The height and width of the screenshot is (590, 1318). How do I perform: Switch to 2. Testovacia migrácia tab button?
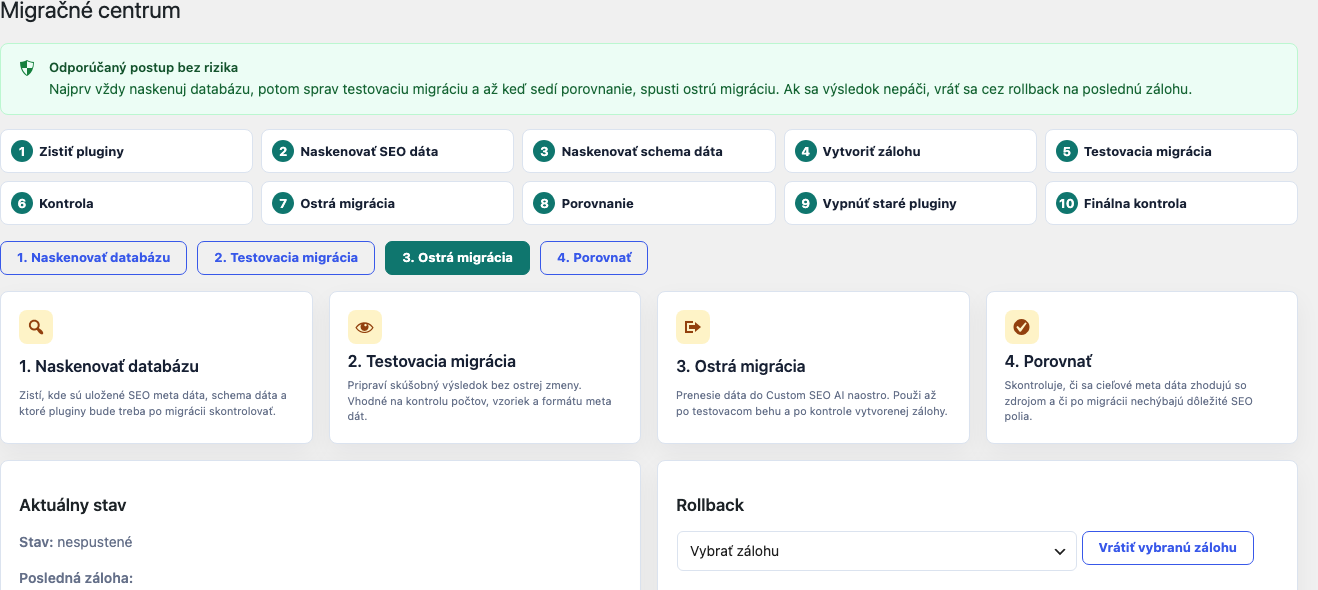pyautogui.click(x=286, y=257)
